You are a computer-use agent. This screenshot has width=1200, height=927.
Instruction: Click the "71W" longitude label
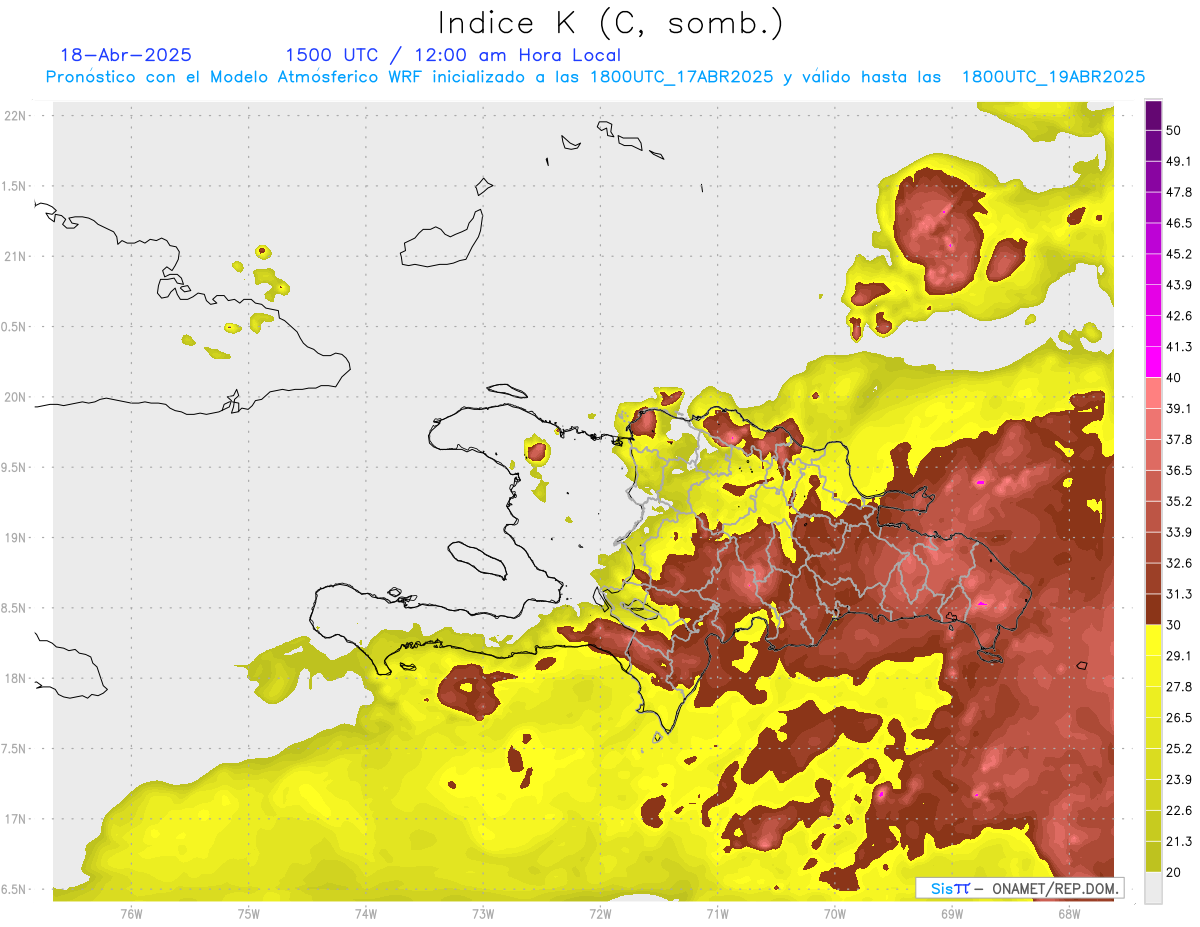point(717,913)
